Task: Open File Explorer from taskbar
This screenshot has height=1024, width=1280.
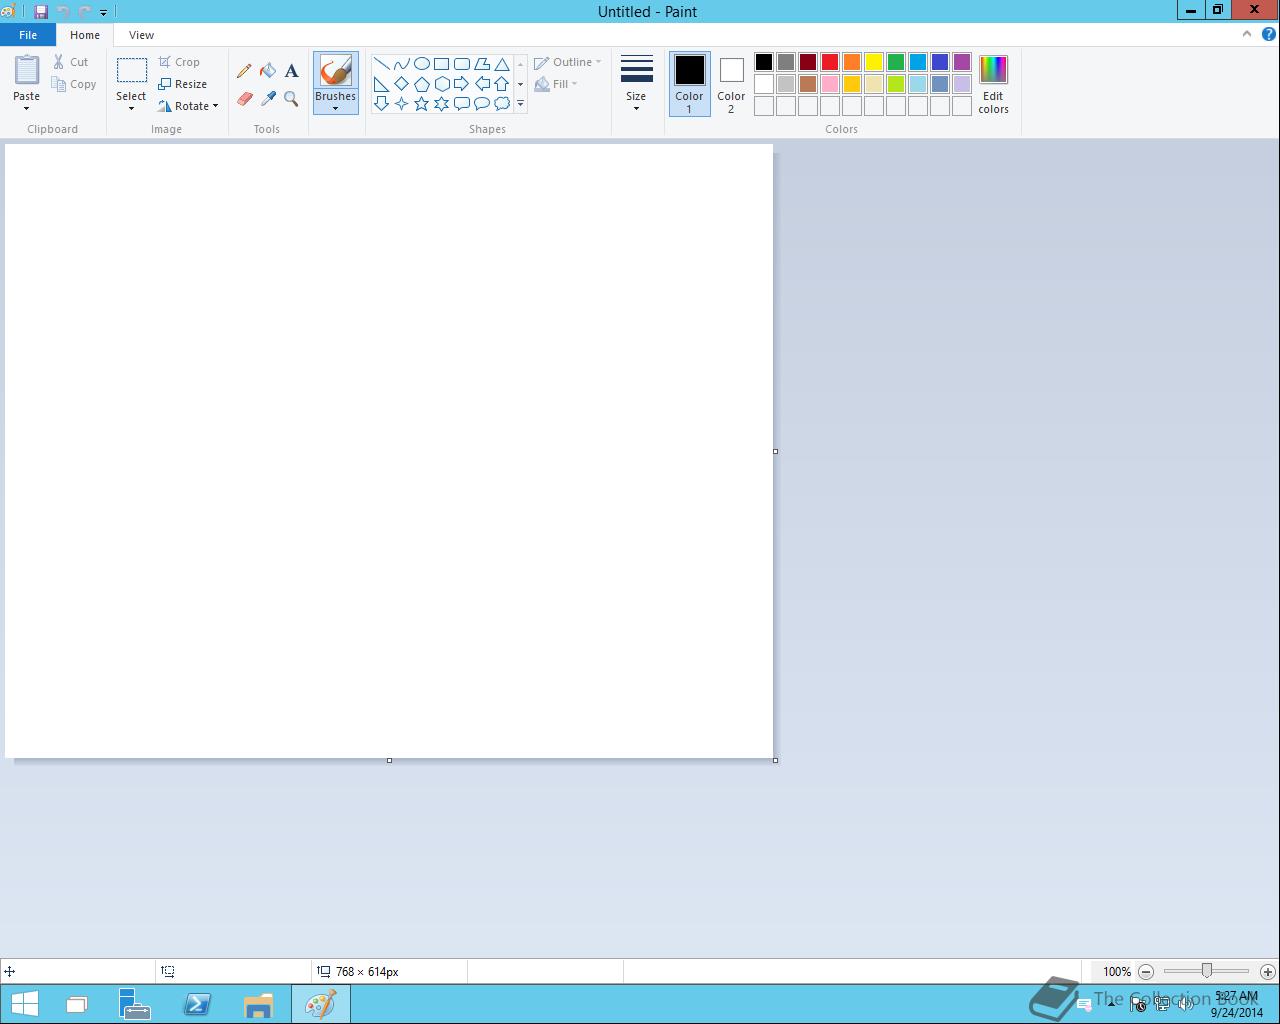Action: click(258, 1004)
